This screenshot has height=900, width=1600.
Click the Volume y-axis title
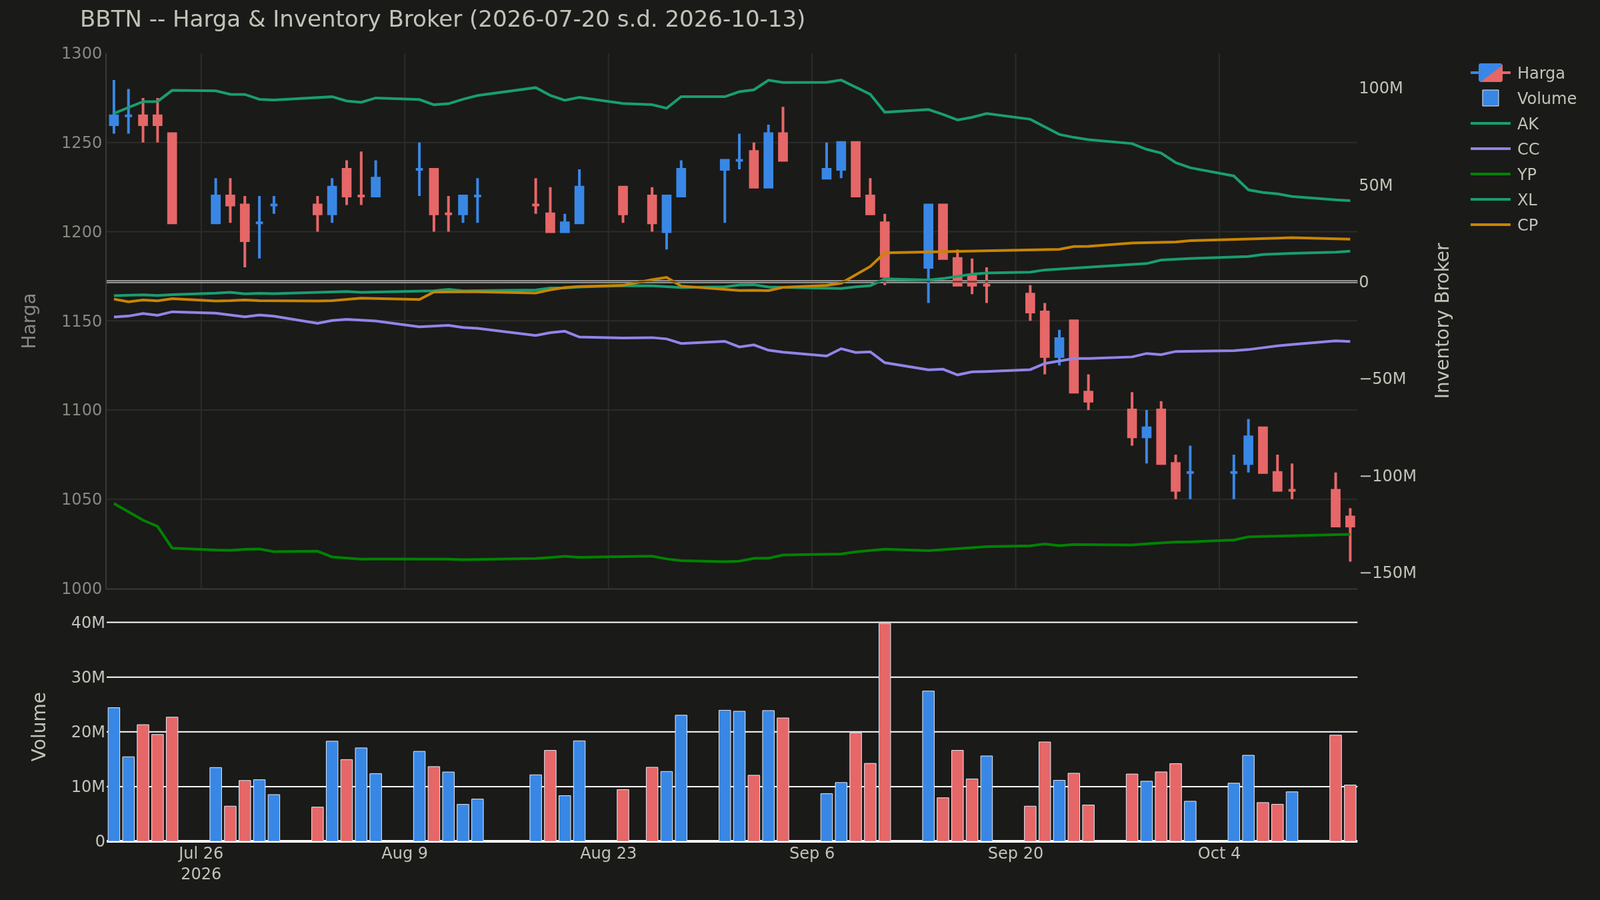coord(39,726)
